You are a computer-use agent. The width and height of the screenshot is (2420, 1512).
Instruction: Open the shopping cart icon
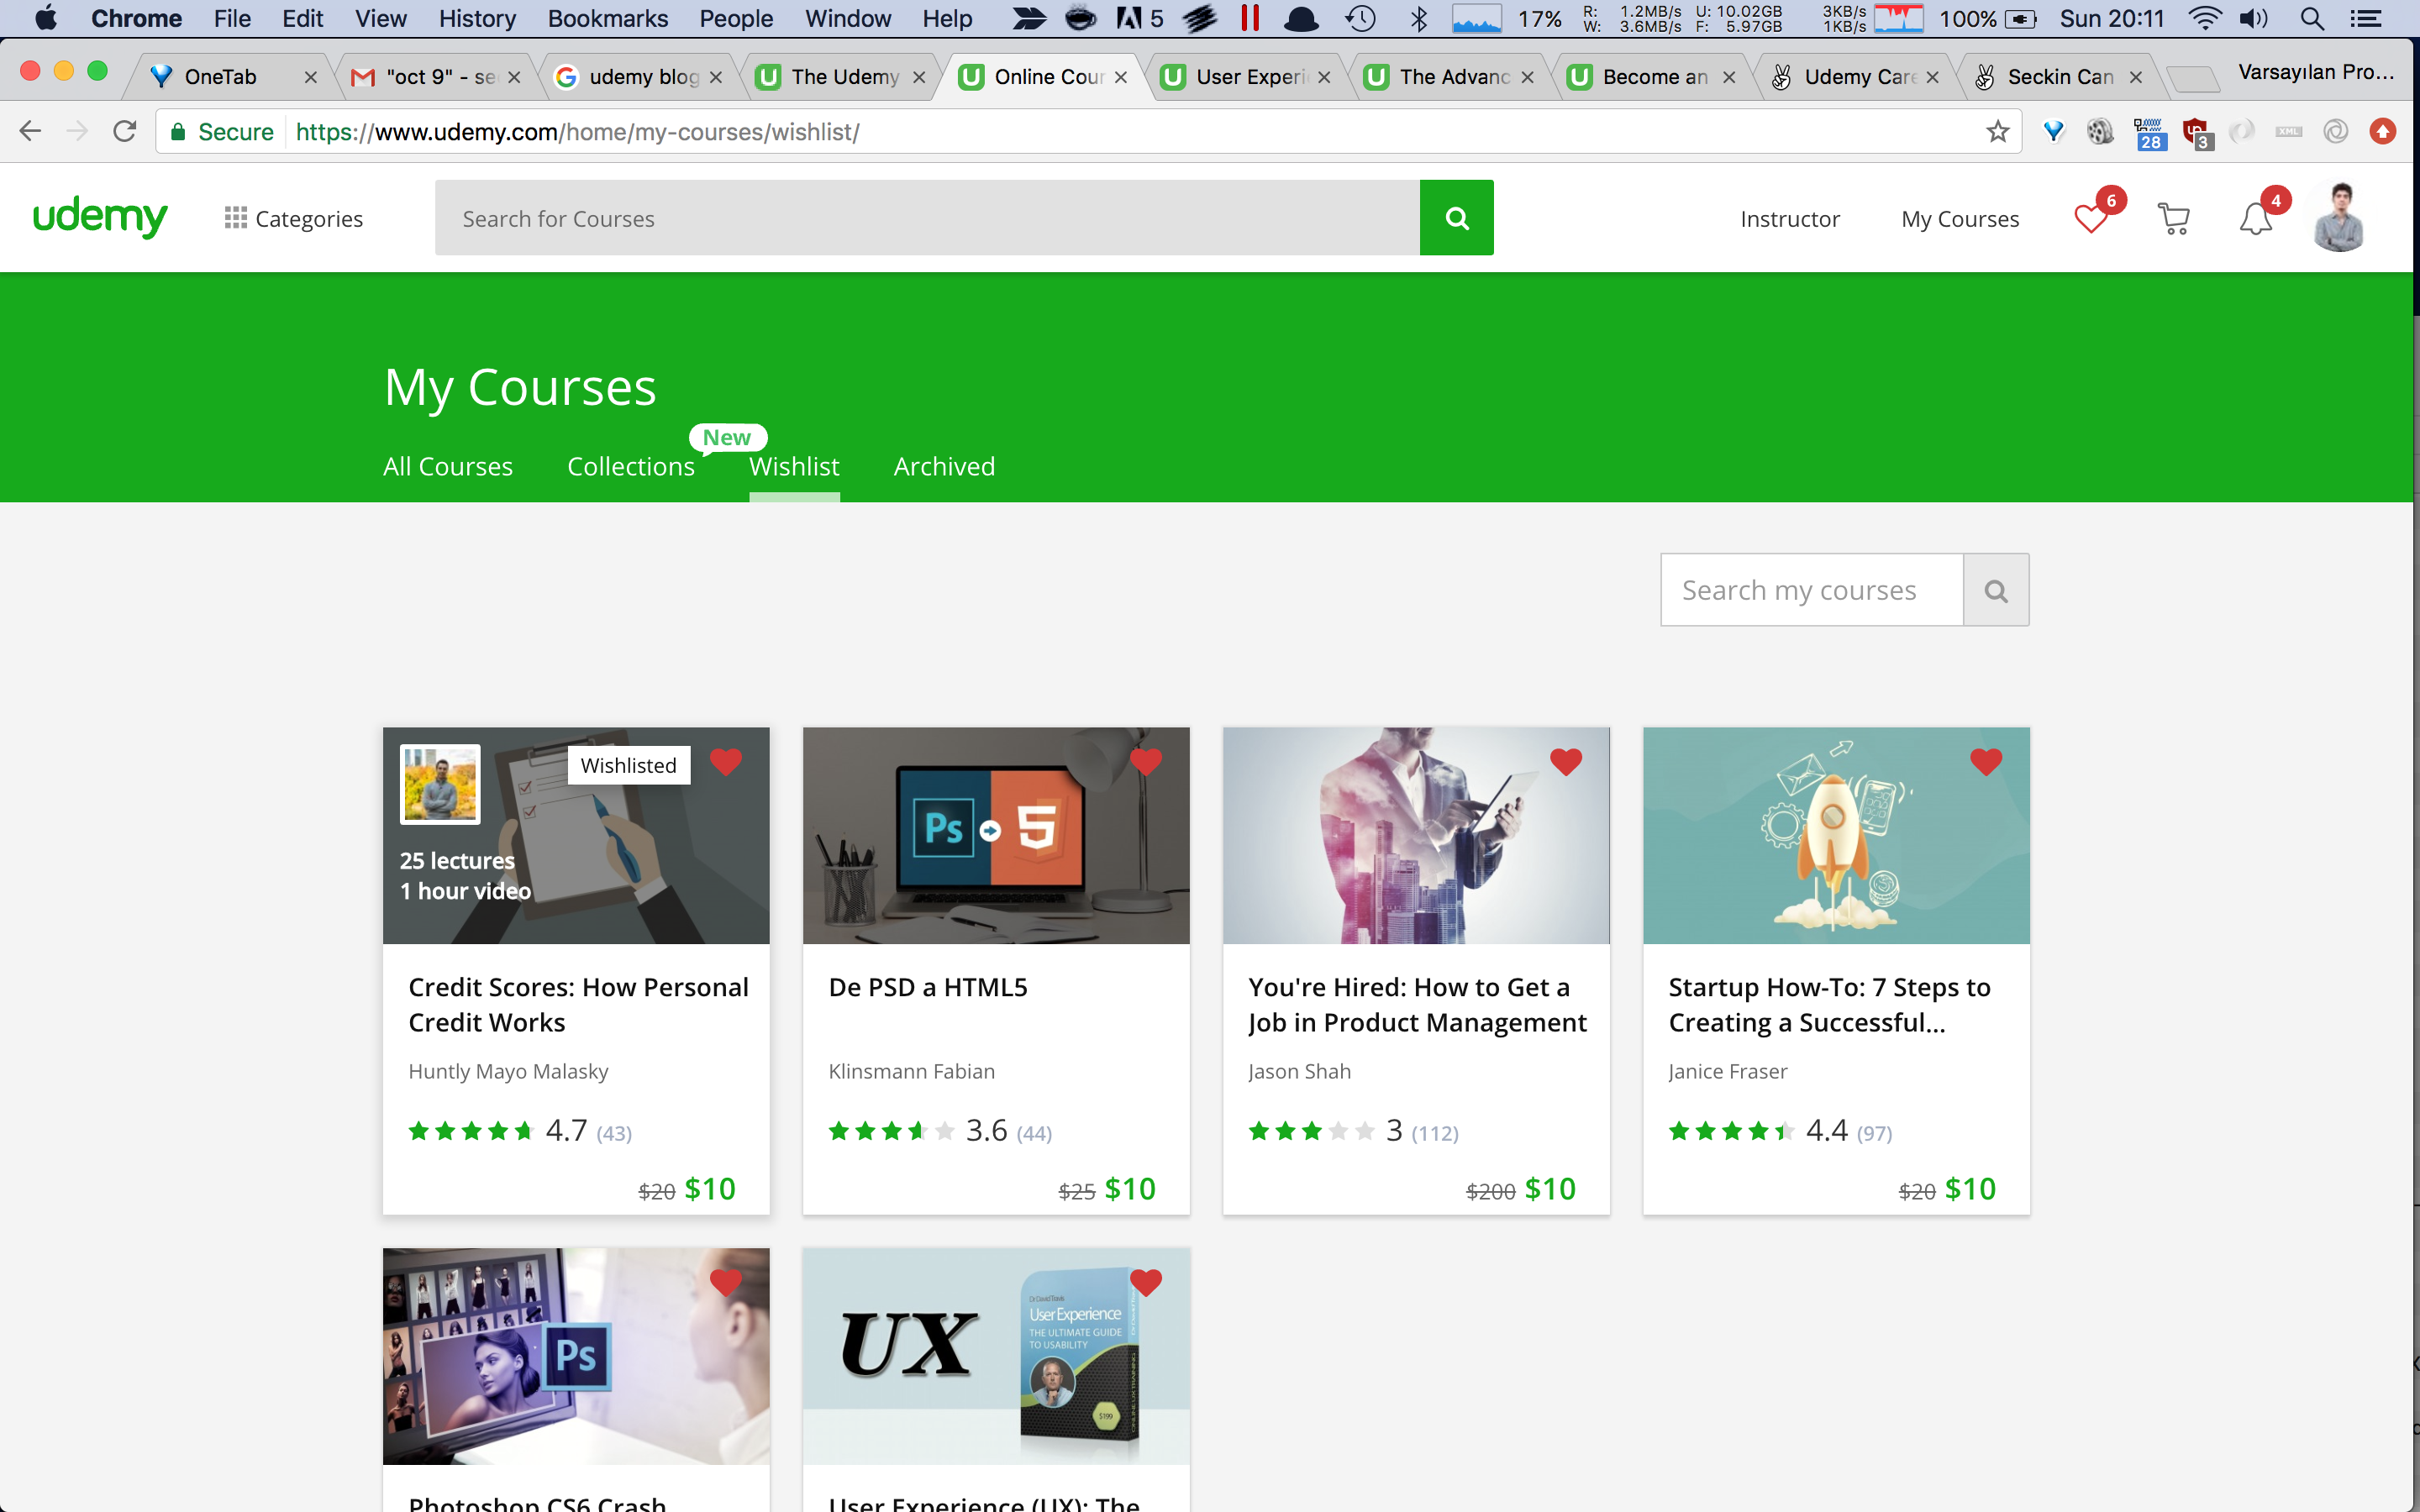[2173, 219]
